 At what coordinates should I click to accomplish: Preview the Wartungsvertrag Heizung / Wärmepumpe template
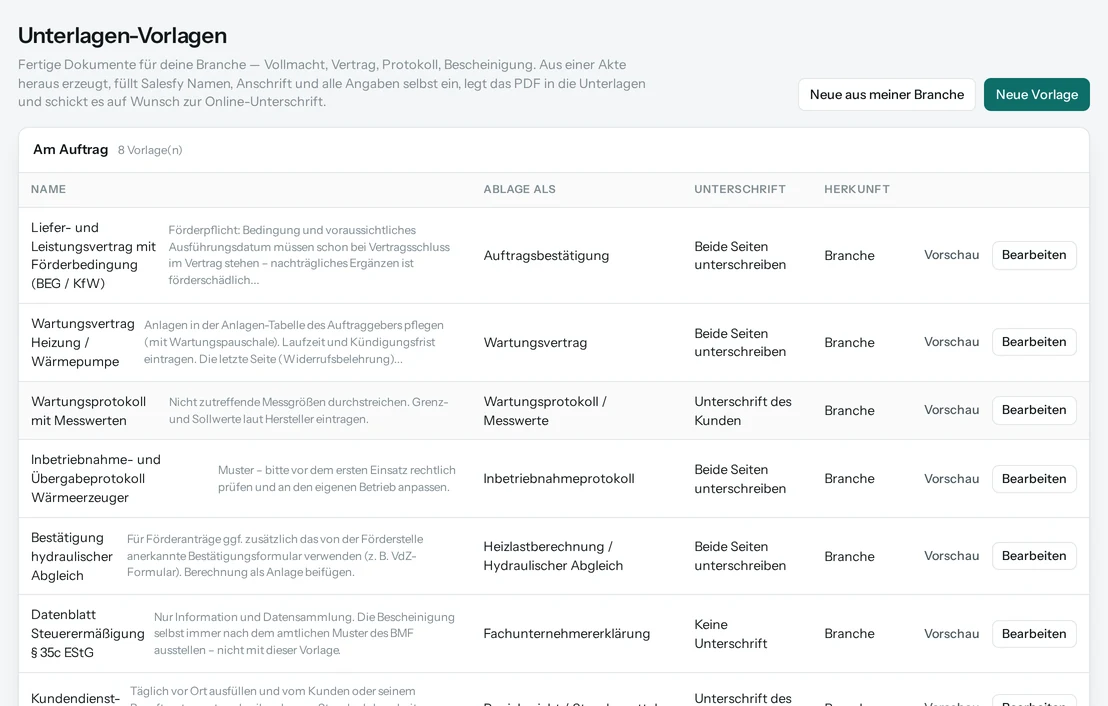[951, 342]
